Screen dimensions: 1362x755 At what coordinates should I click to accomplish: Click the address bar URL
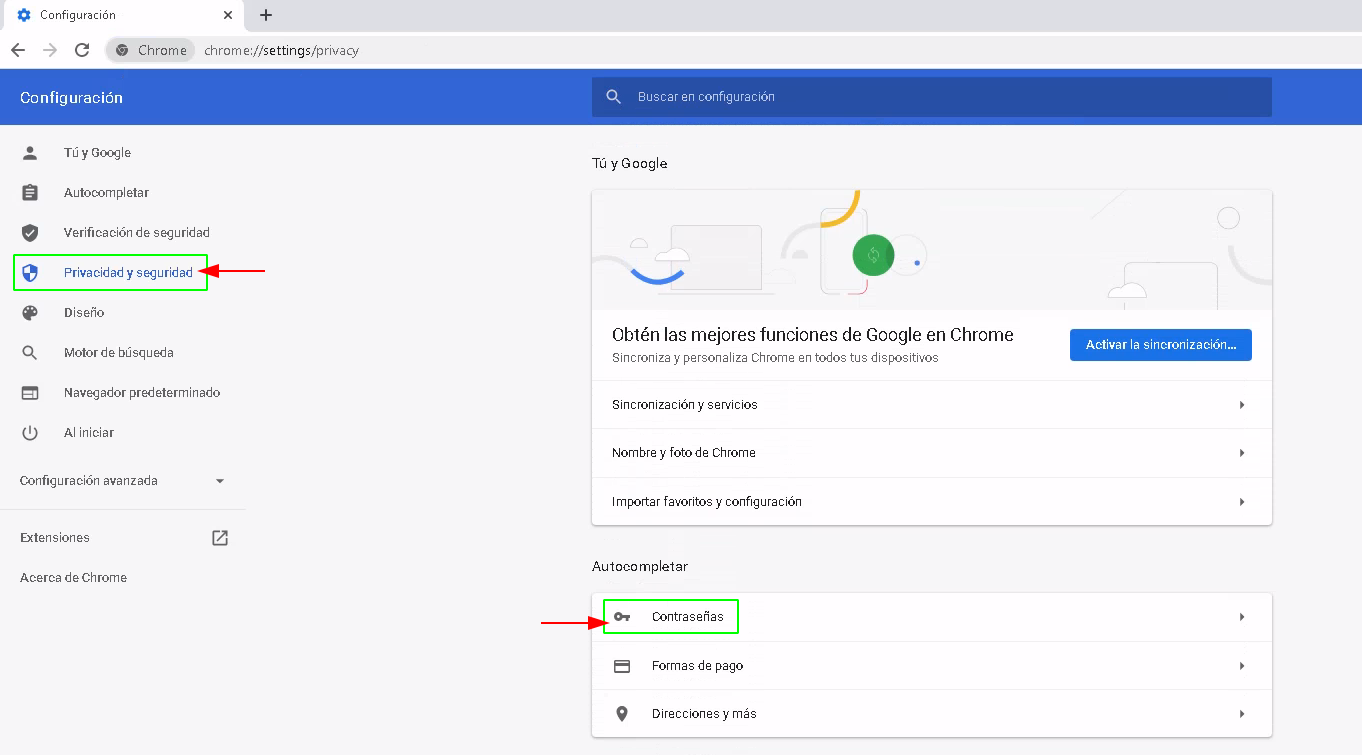(281, 50)
